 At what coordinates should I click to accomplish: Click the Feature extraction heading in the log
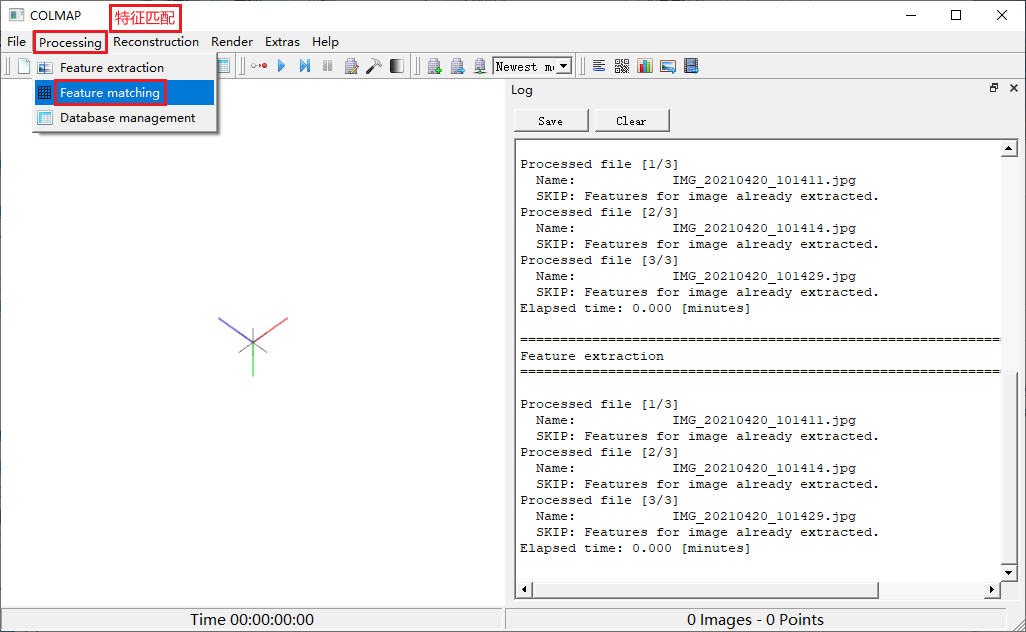point(592,356)
